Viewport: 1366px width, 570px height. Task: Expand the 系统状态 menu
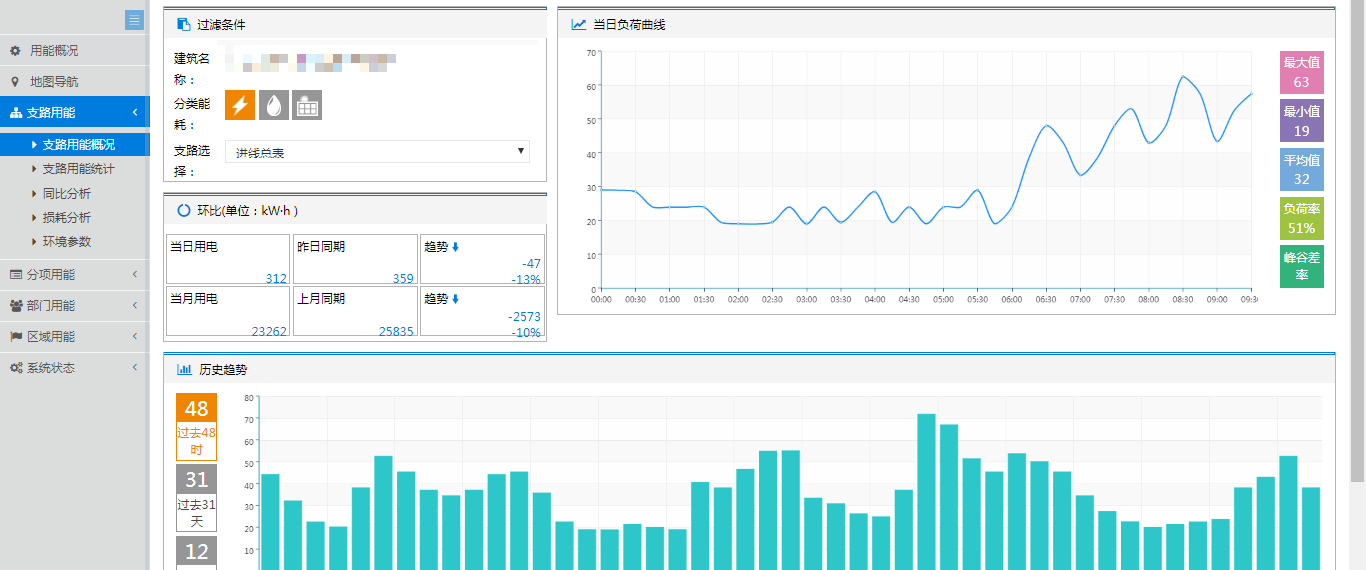coord(75,367)
